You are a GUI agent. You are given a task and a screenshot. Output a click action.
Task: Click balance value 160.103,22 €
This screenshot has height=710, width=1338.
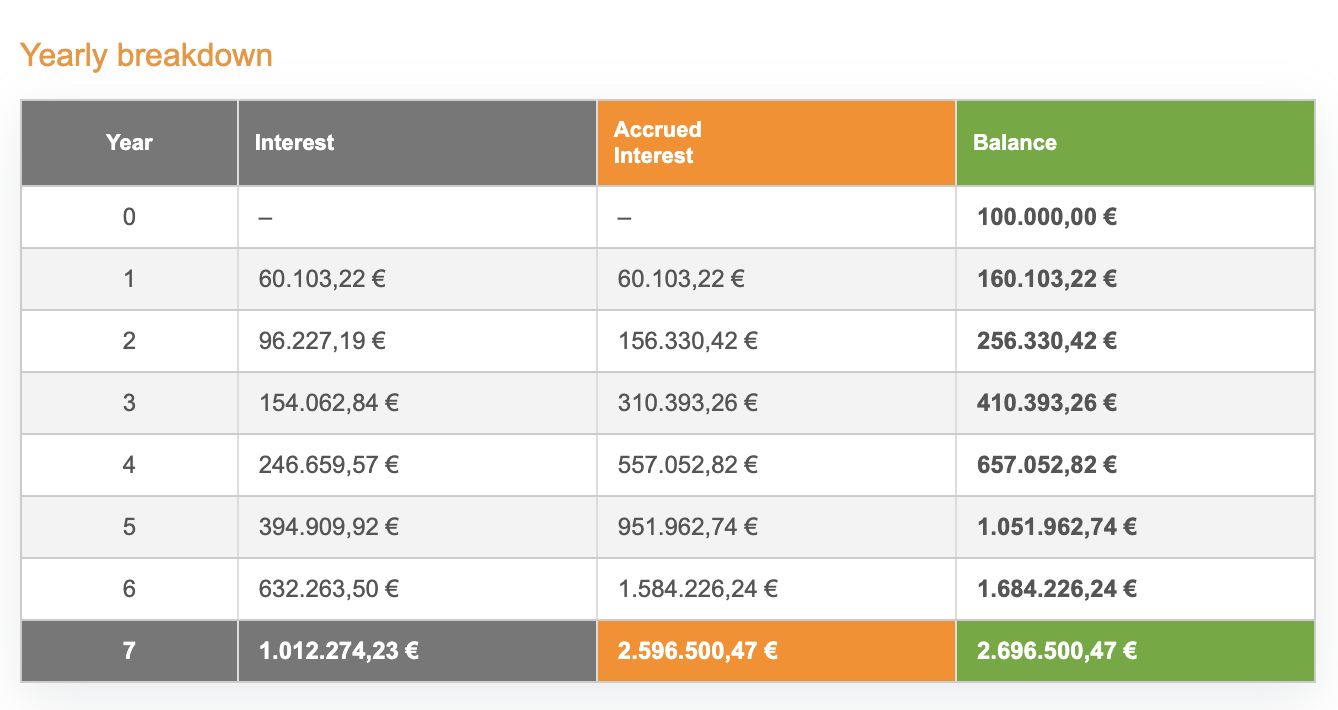[x=1046, y=278]
